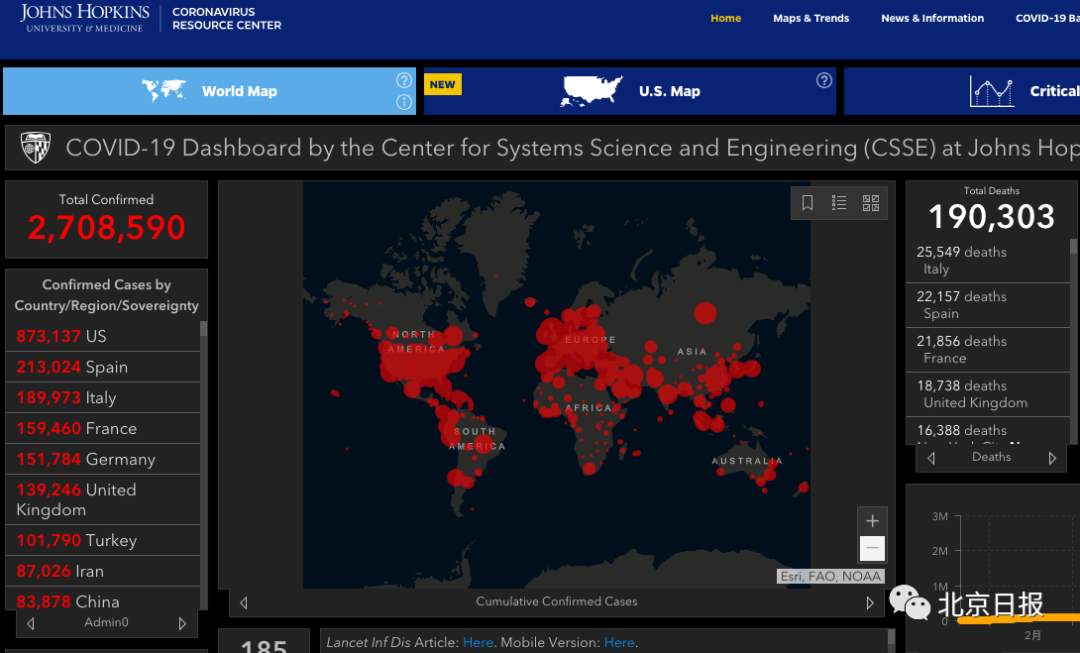Zoom in on the map
This screenshot has height=653, width=1080.
(872, 521)
